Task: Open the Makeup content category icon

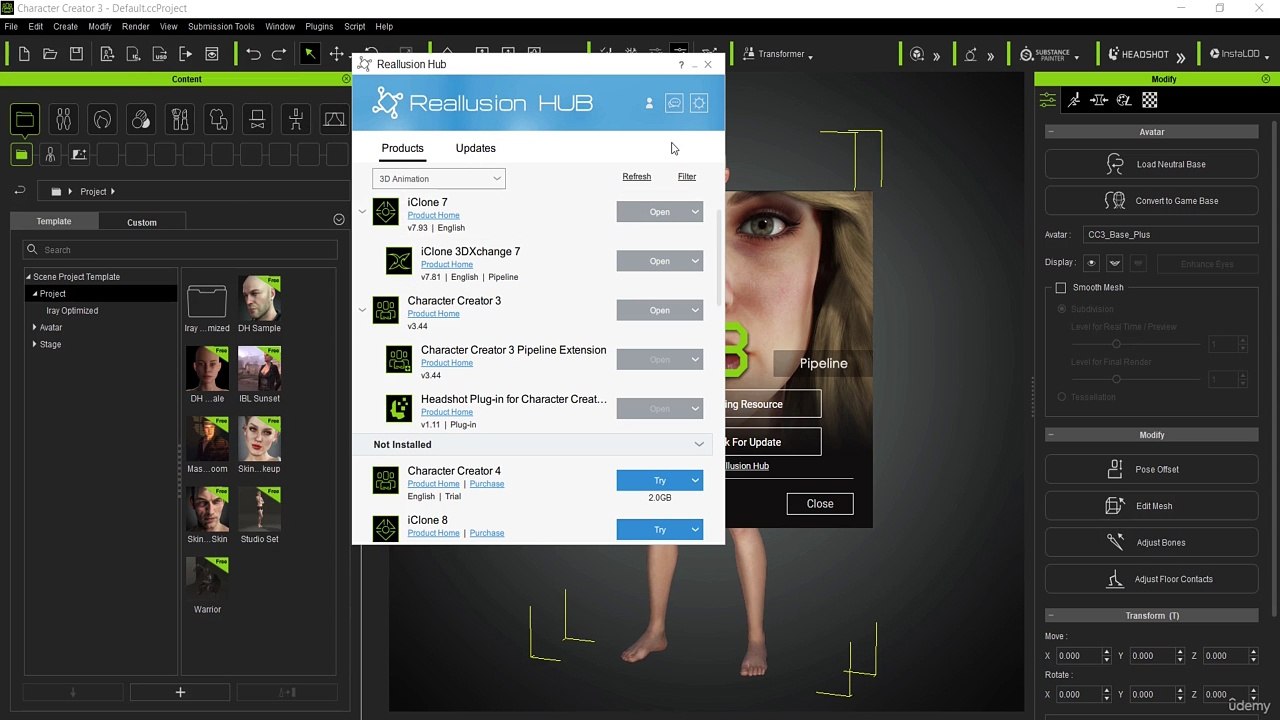Action: pyautogui.click(x=180, y=120)
